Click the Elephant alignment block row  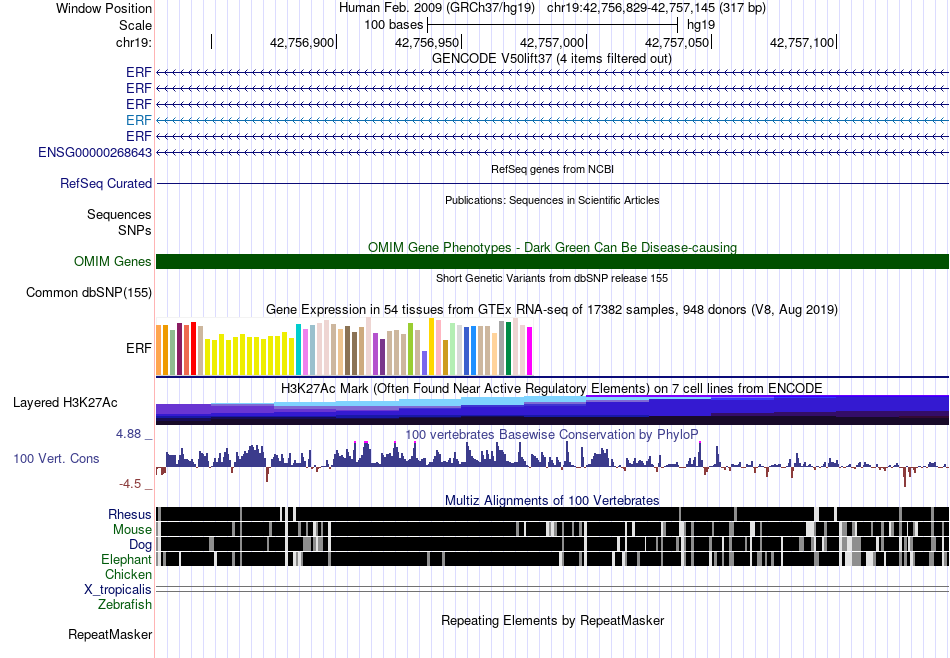pos(552,559)
